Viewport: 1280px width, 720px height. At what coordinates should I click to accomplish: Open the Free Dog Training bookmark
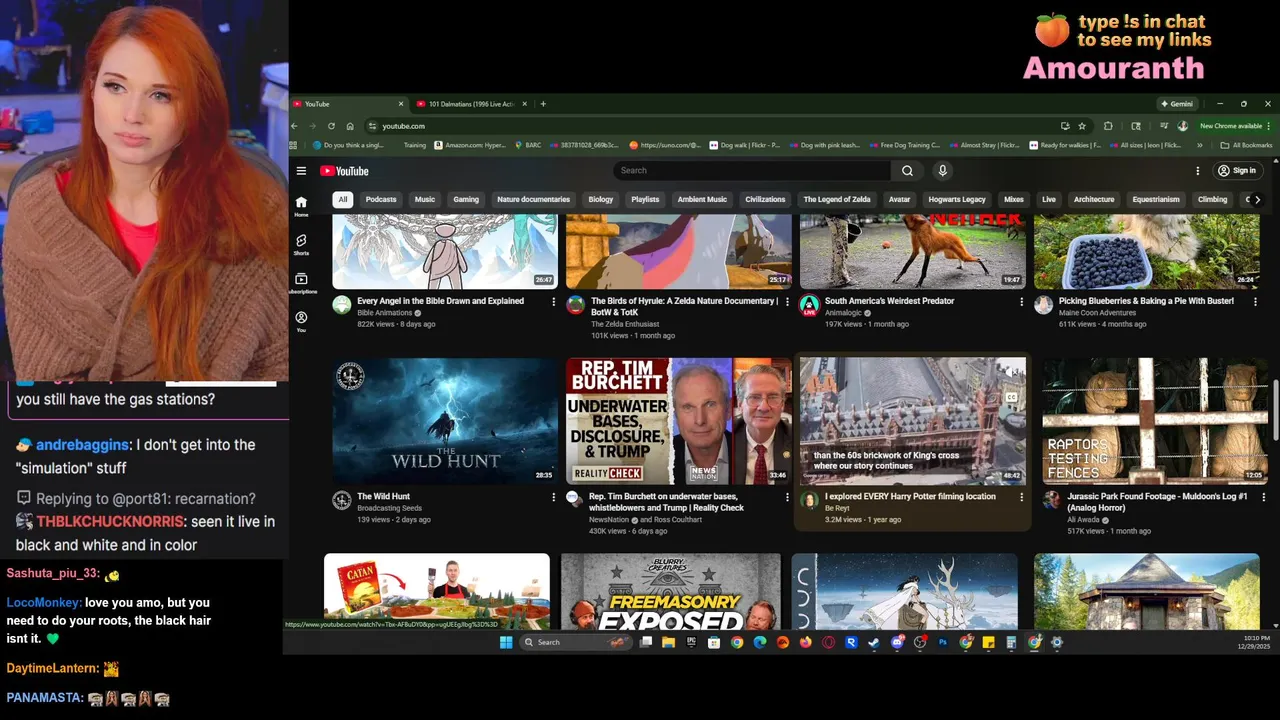(x=905, y=145)
